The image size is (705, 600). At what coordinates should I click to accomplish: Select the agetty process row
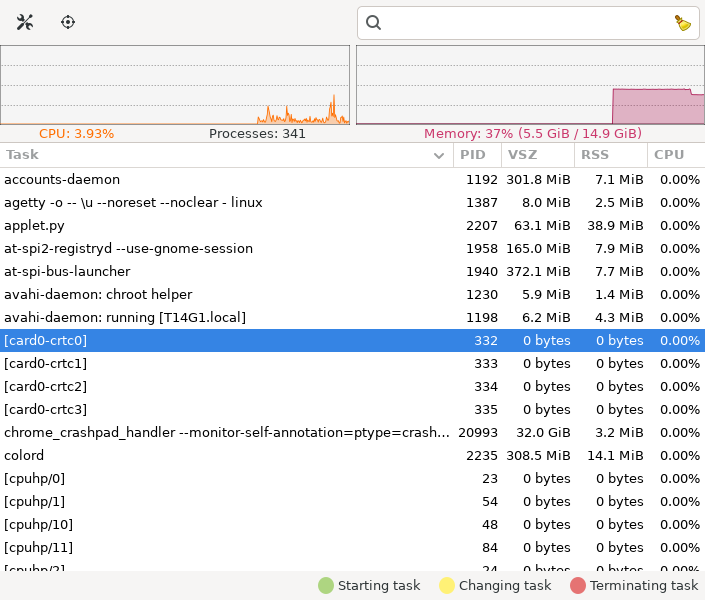coord(352,202)
